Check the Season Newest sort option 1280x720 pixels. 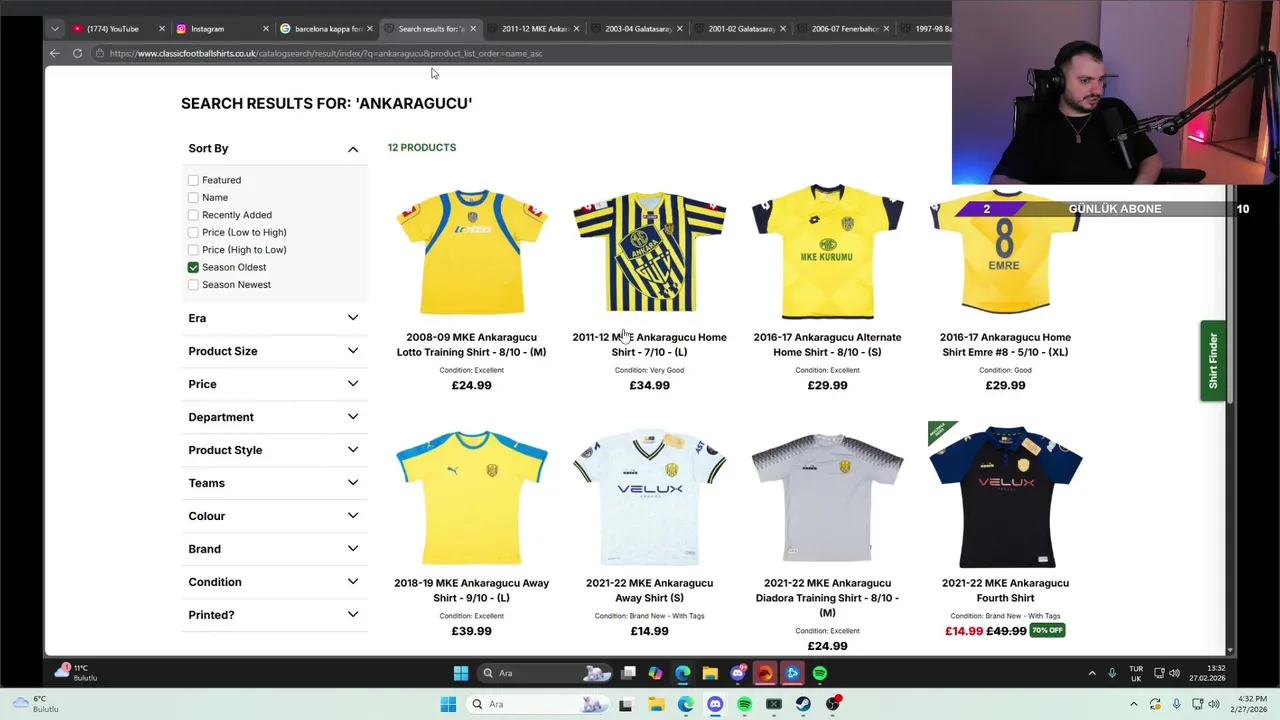click(193, 285)
